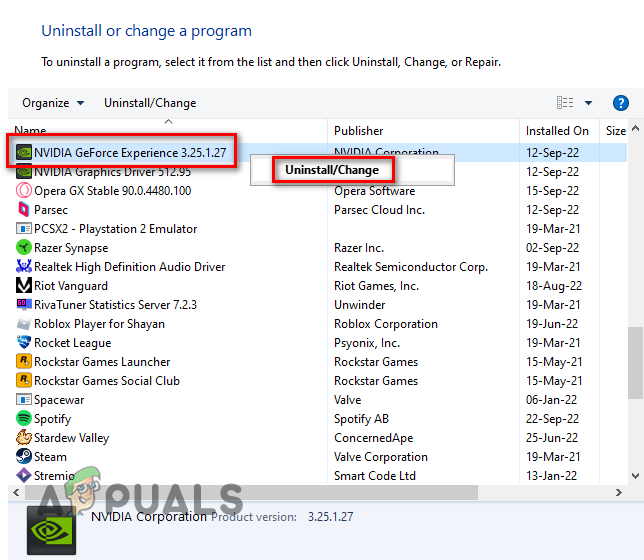Viewport: 644px width, 560px height.
Task: Select the Steam program name
Action: click(50, 456)
